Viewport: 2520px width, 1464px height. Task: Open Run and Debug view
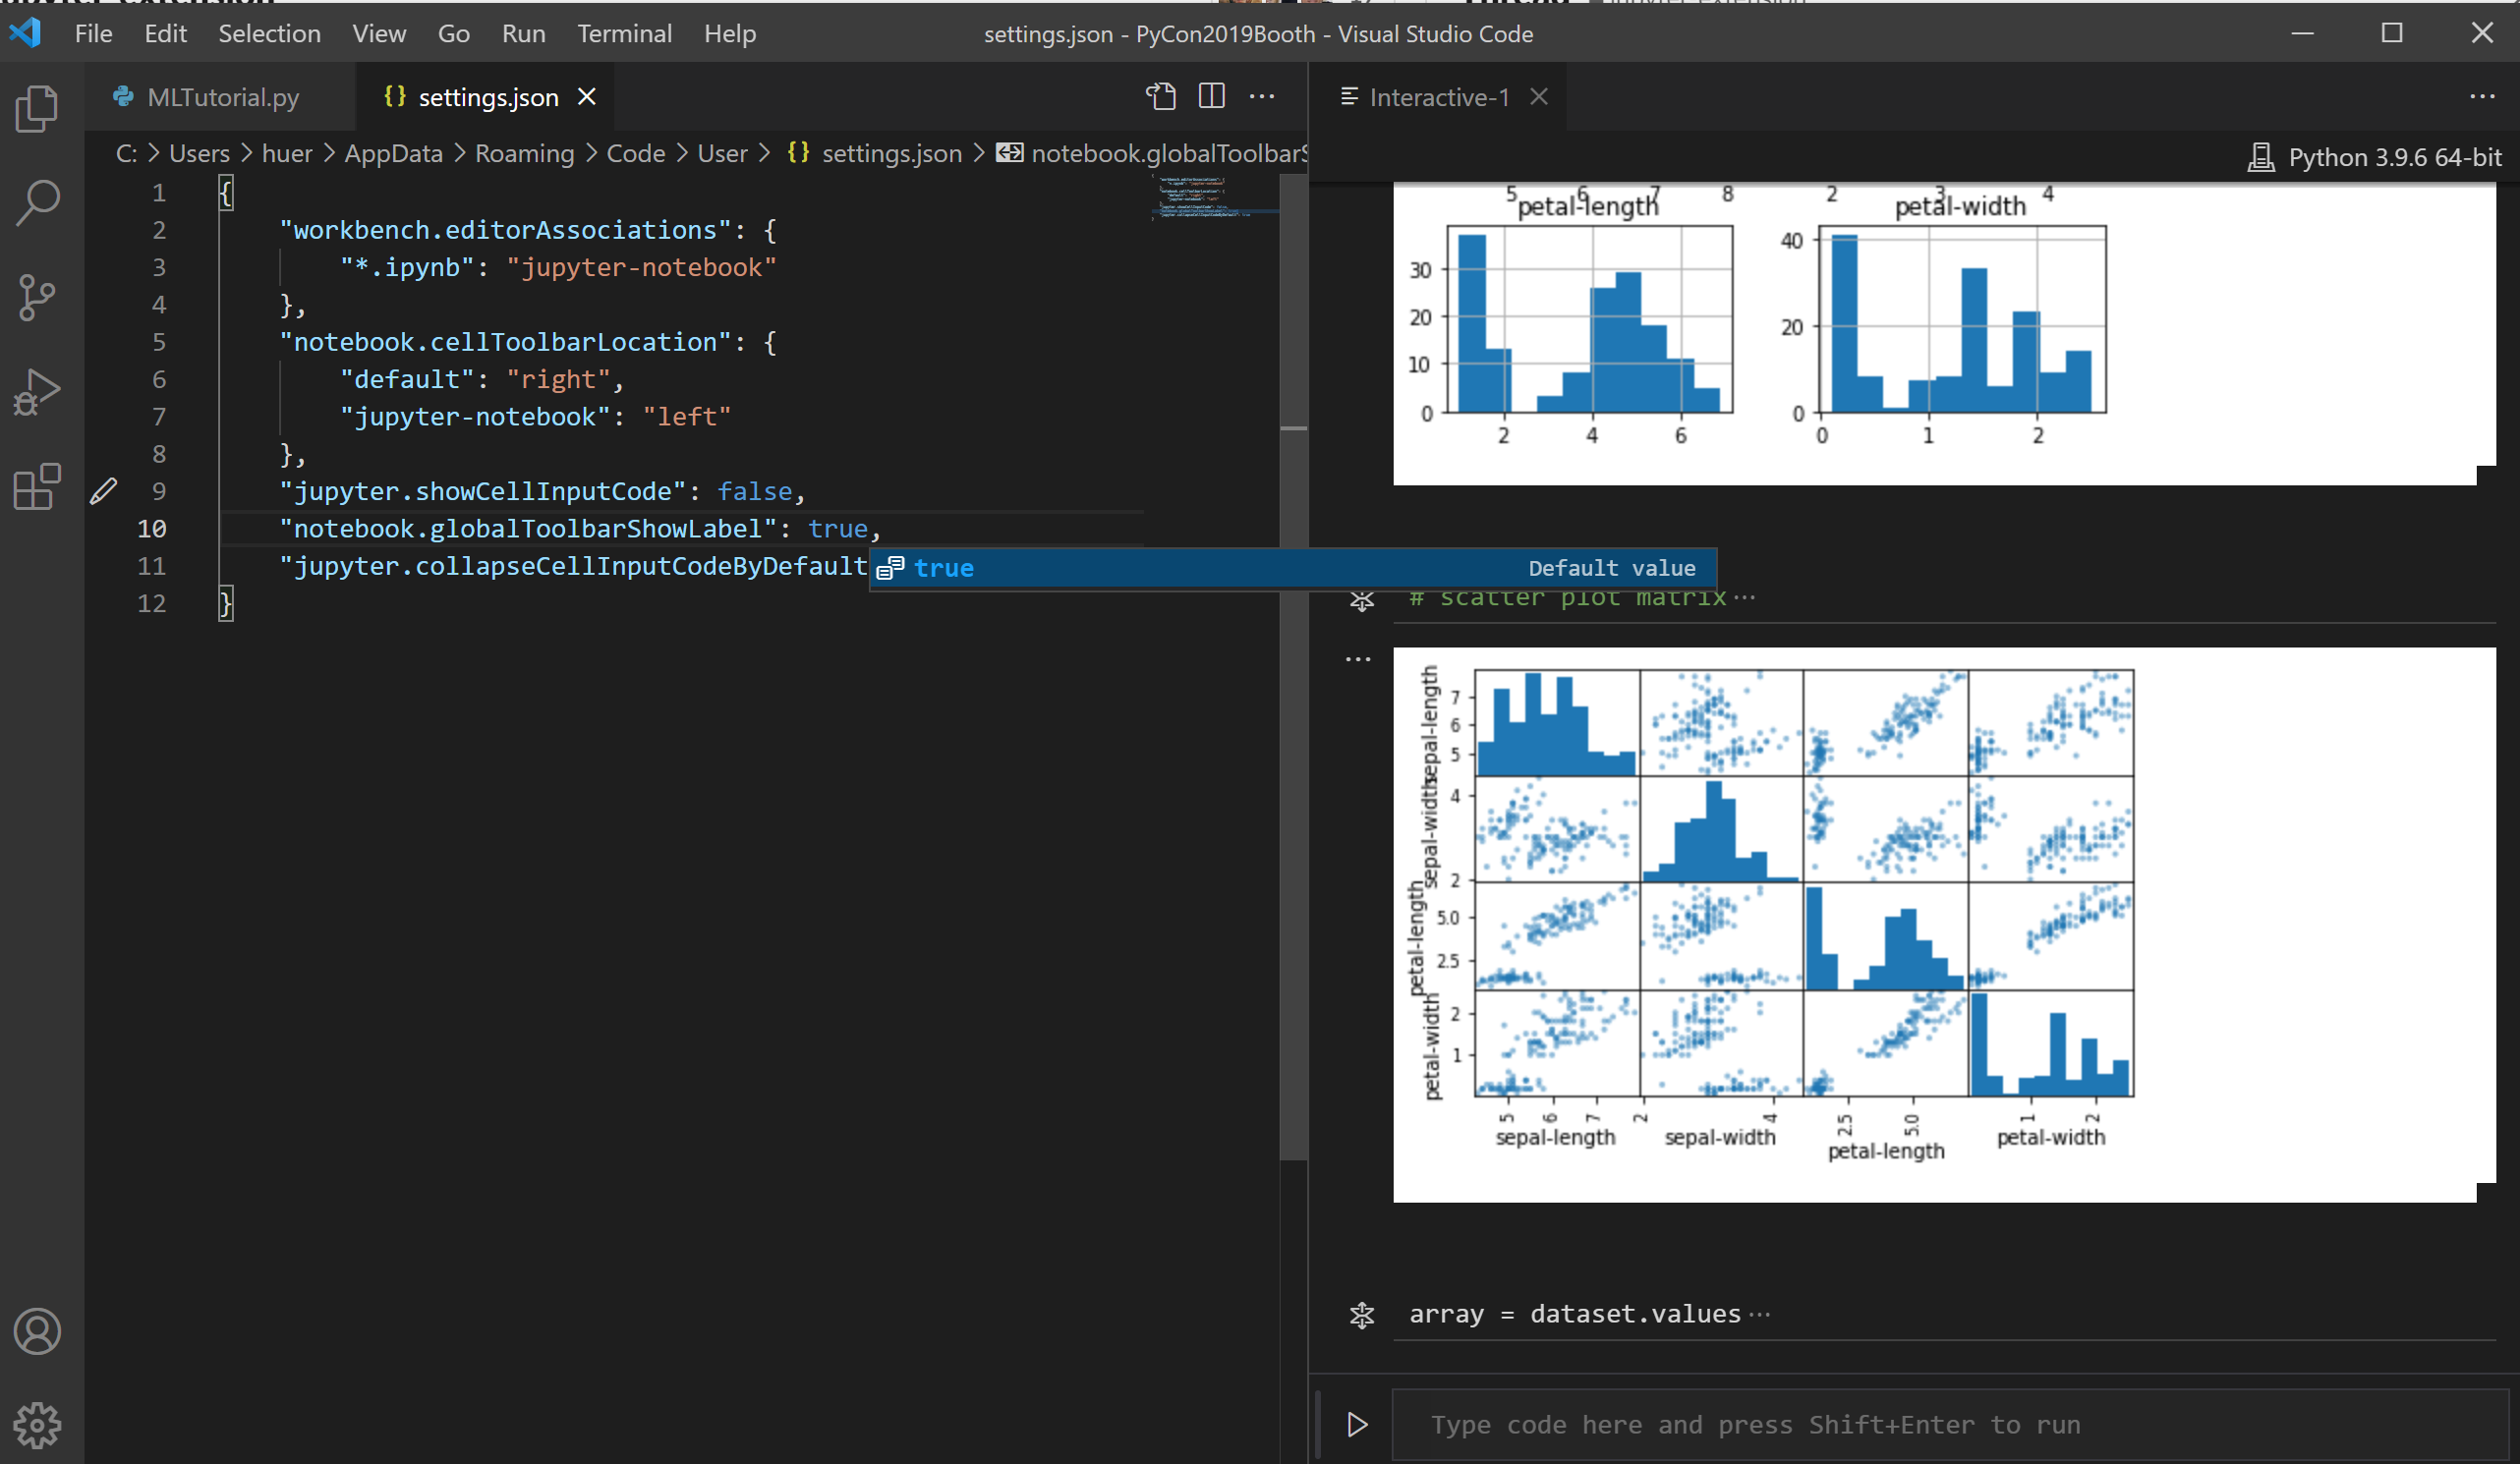37,392
